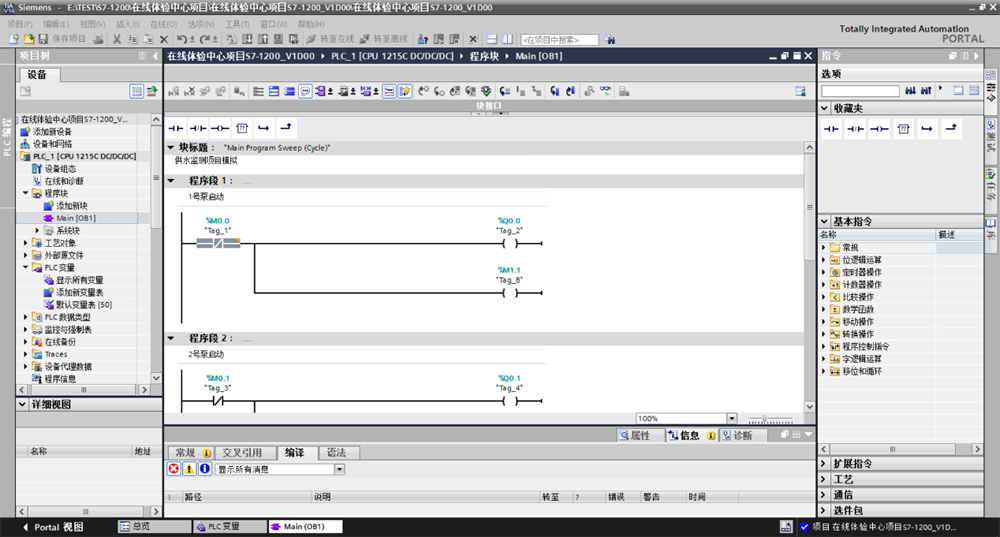
Task: Insert output coil from editor favorites bar
Action: [220, 128]
